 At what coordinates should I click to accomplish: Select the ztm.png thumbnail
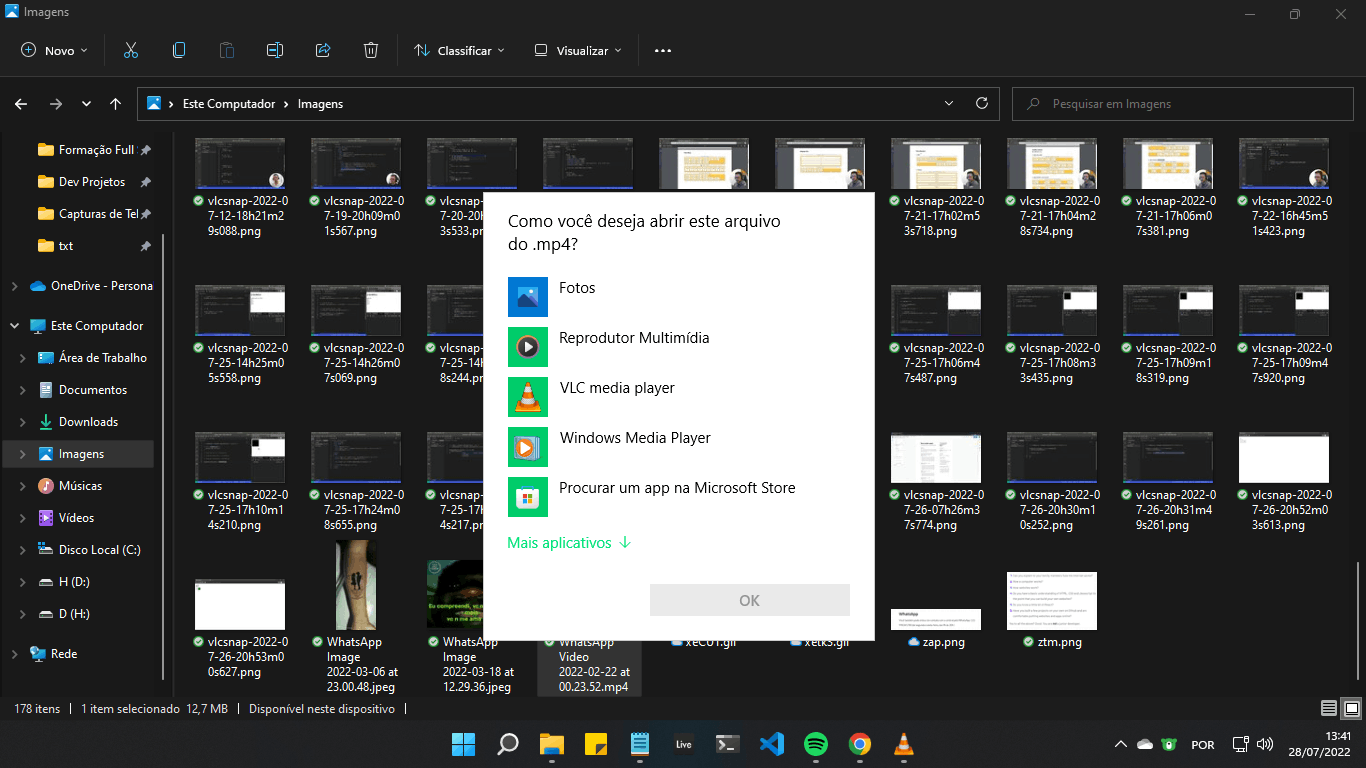coord(1051,601)
